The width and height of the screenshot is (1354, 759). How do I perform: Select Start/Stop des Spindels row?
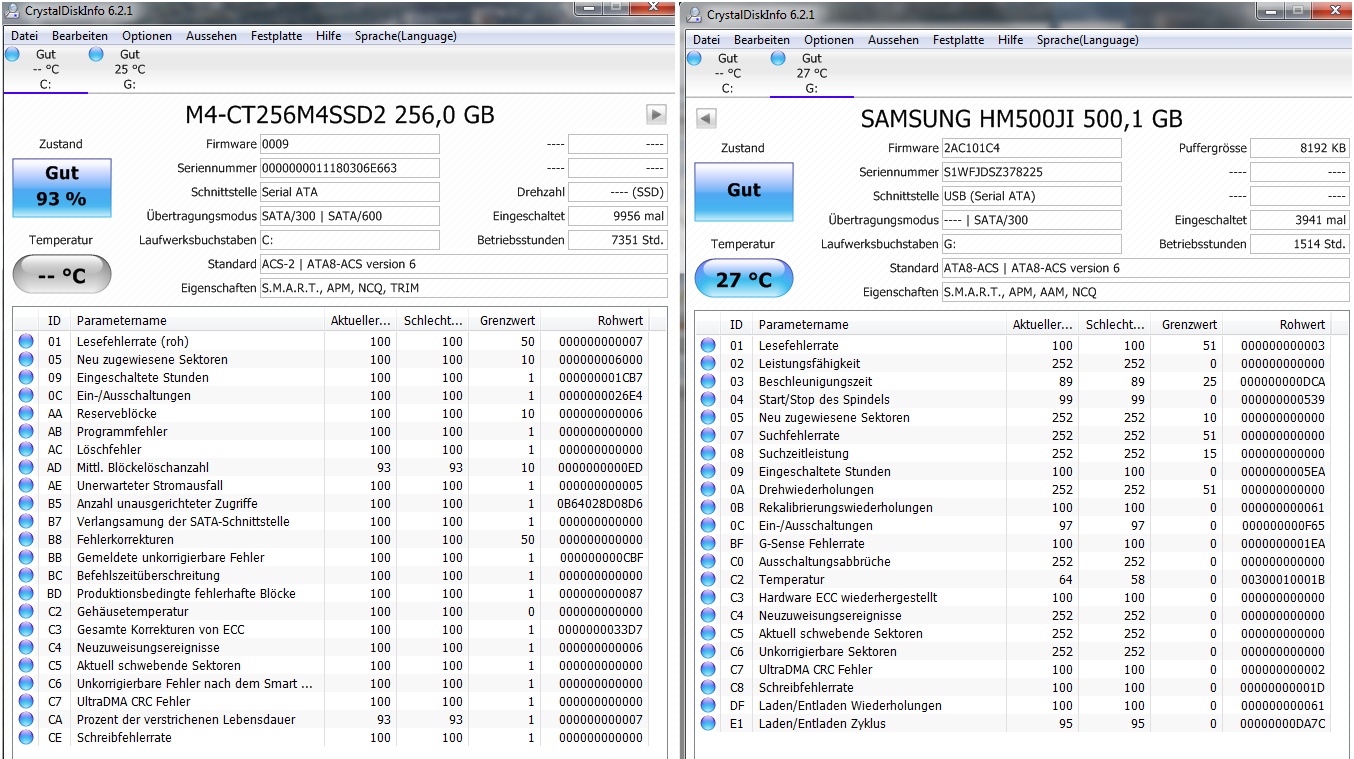(x=1013, y=400)
